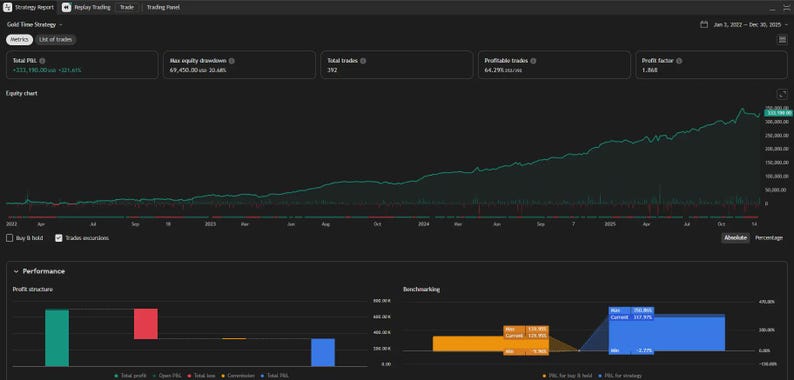This screenshot has width=794, height=380.
Task: Click the Strategy Report tab icon
Action: 8,8
